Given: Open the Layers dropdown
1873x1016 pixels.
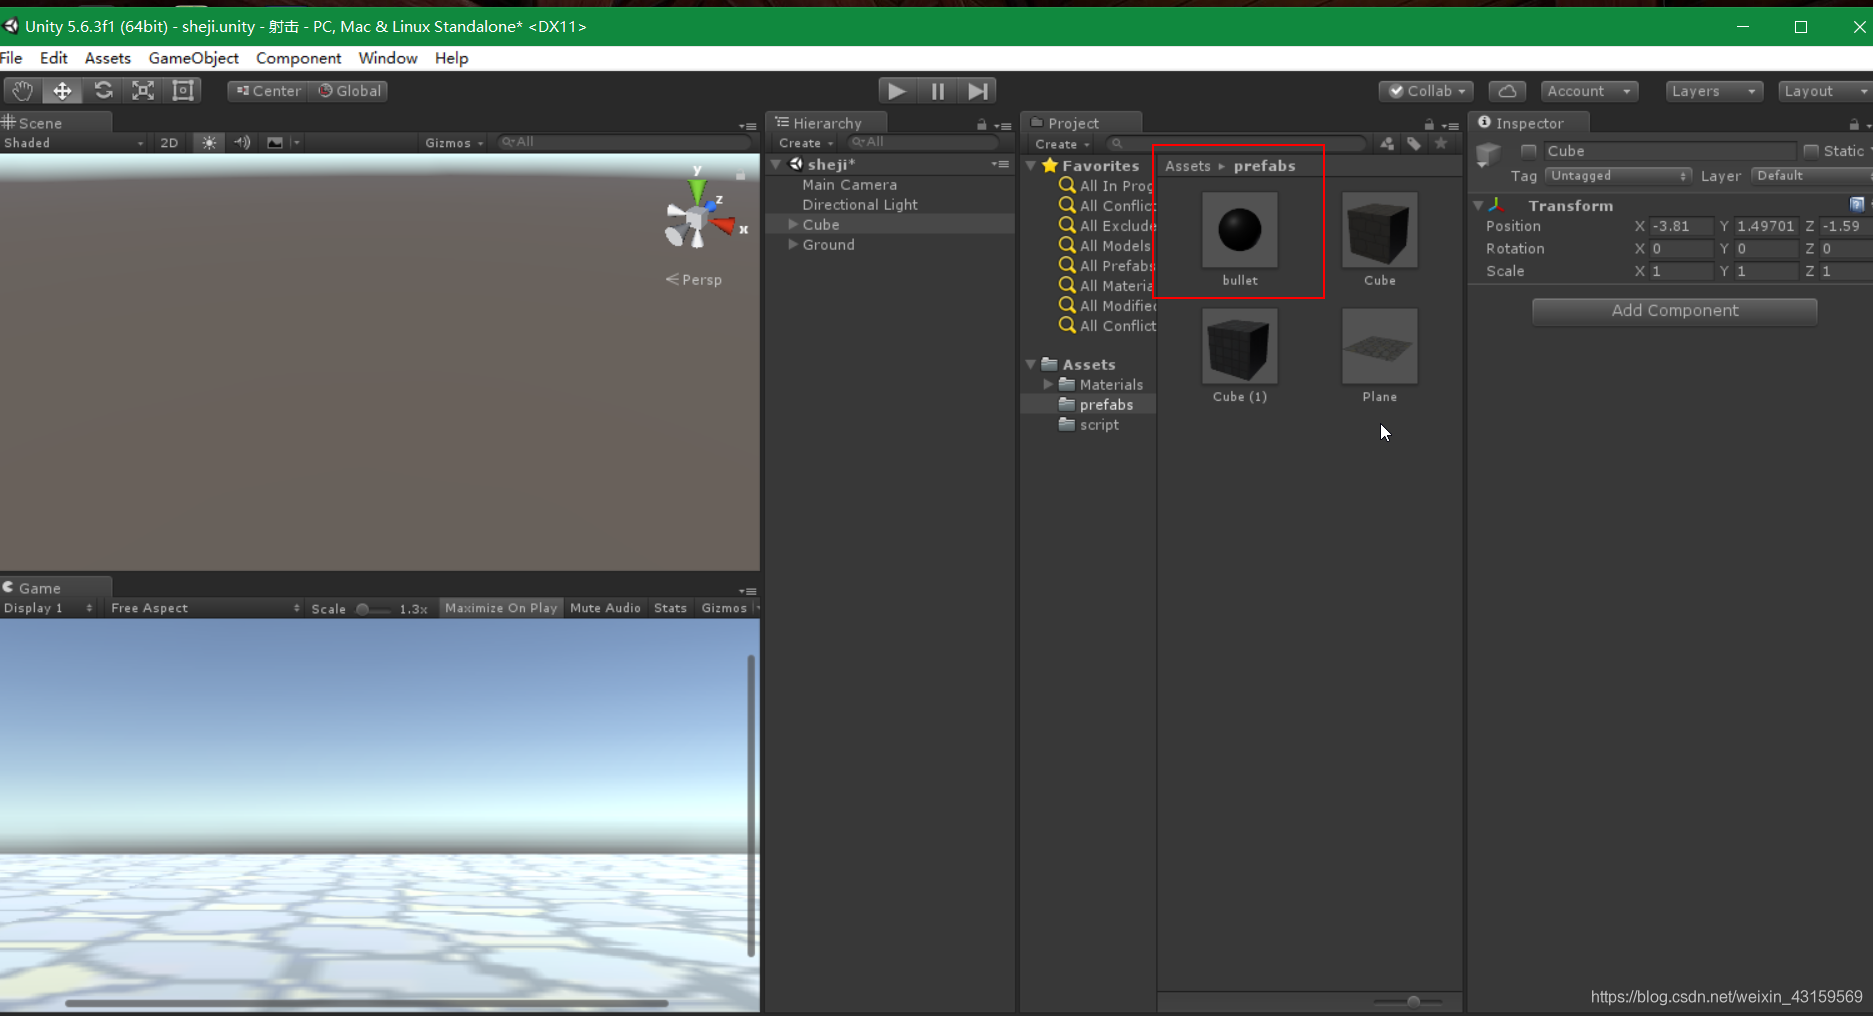Looking at the screenshot, I should [x=1713, y=91].
